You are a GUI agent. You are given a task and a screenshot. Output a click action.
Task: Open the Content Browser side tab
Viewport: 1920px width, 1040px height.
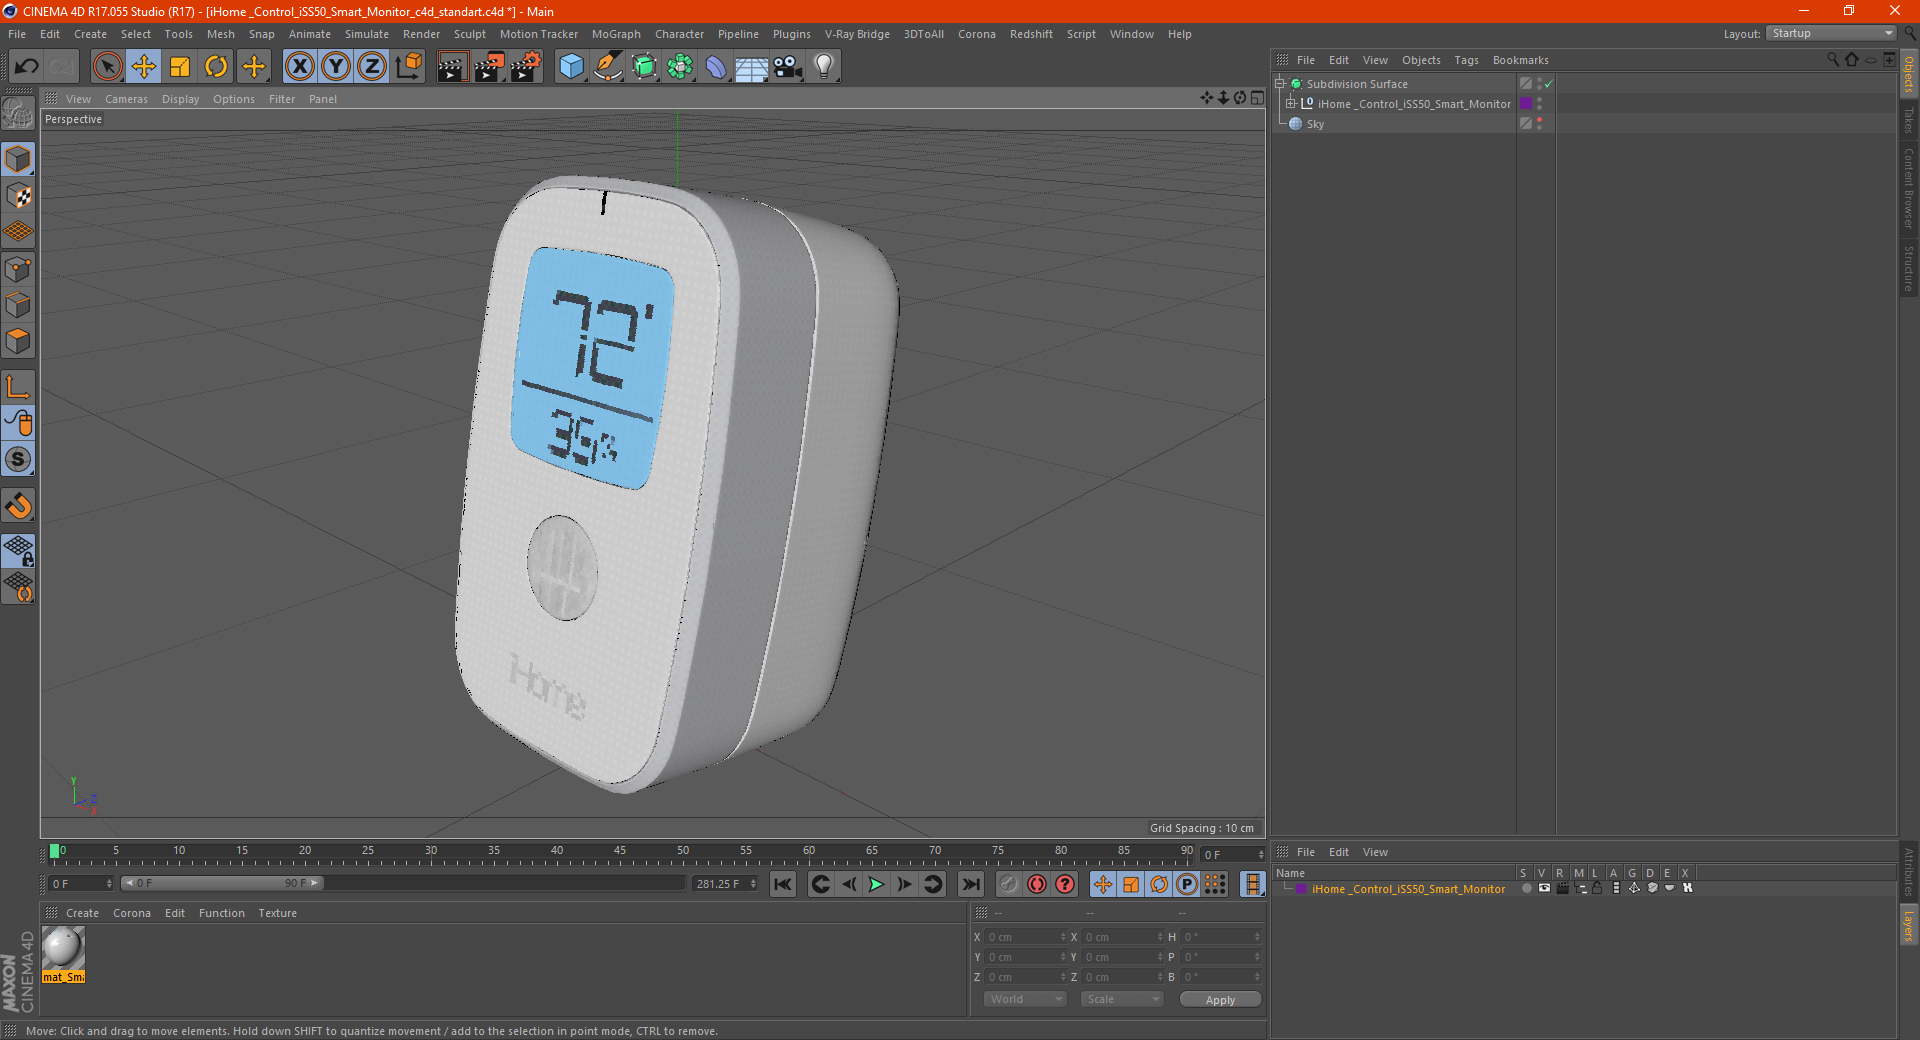click(x=1909, y=188)
